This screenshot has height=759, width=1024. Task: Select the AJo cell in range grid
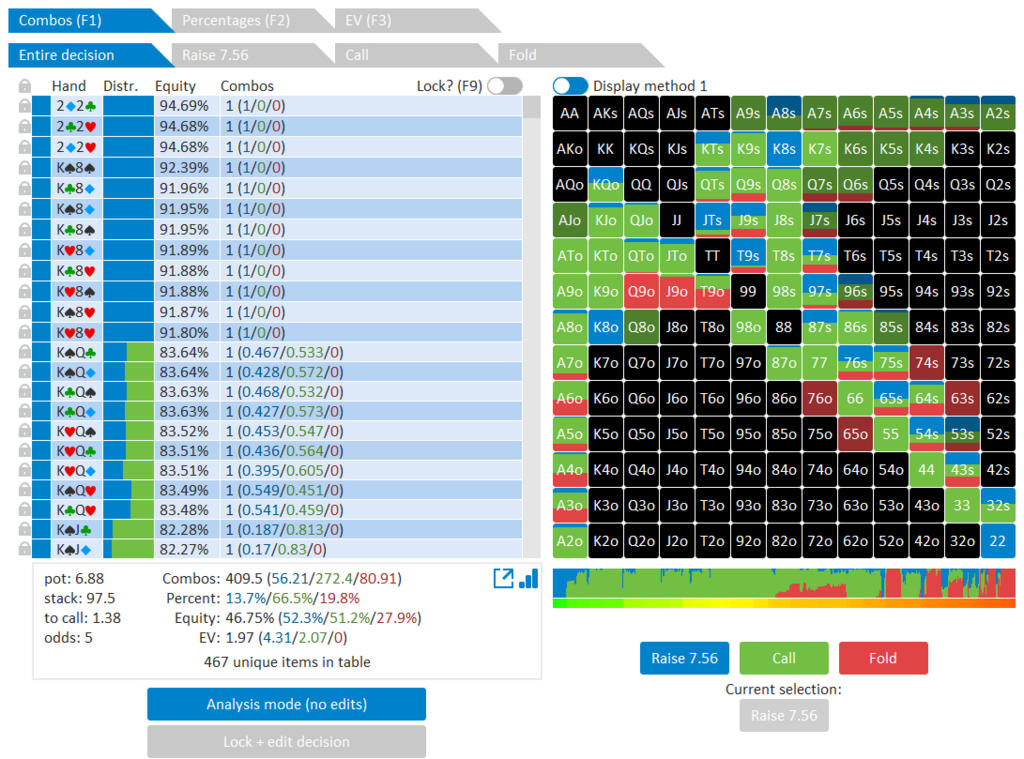[569, 220]
